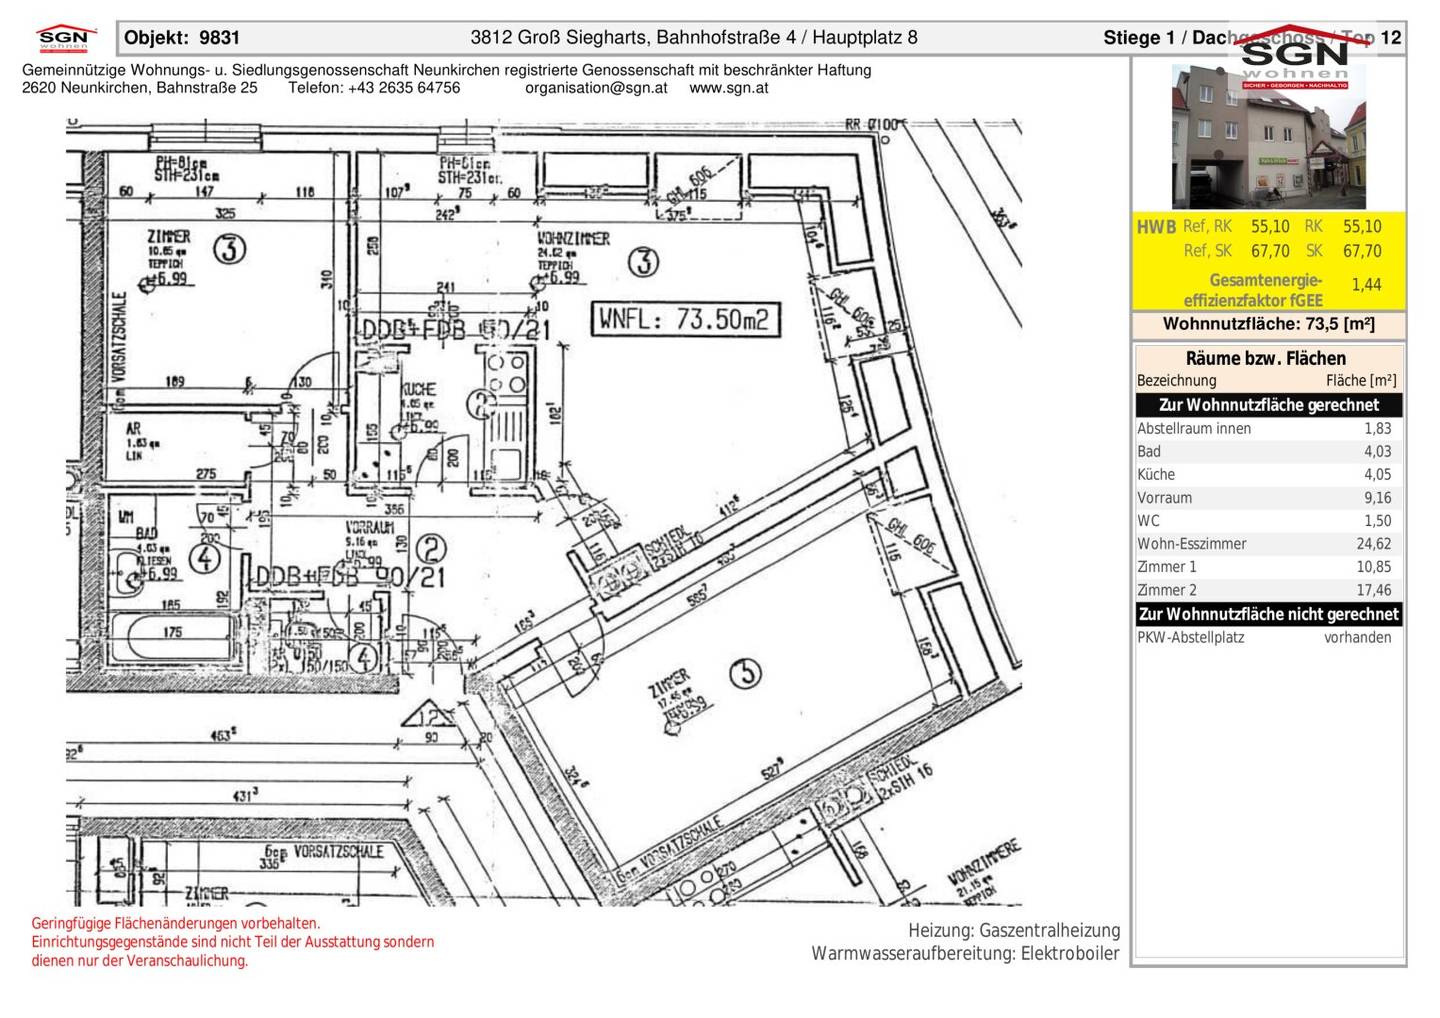
Task: Select the table value '10,85'
Action: tap(1374, 567)
